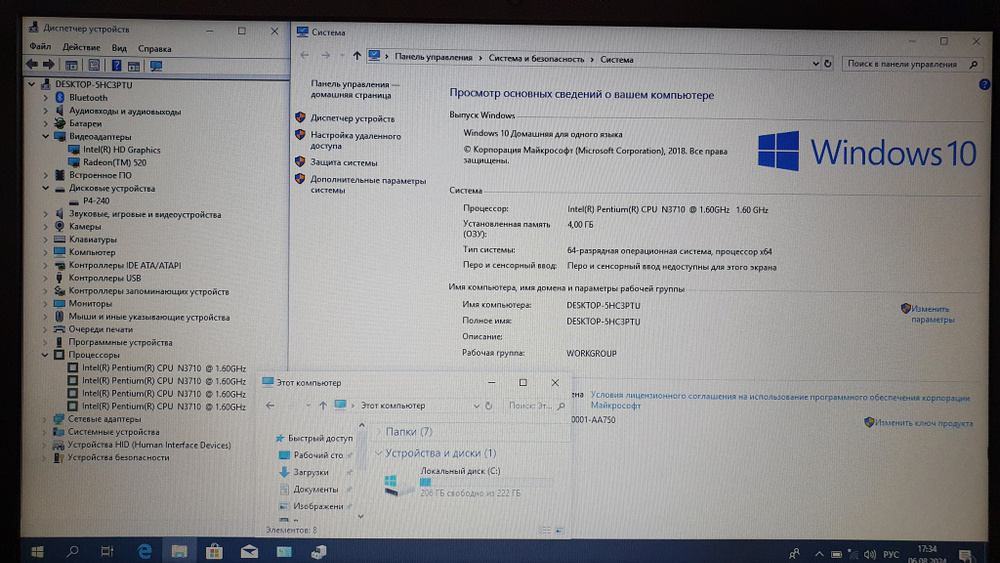
Task: Click the up arrow in Этот компьютер window
Action: [x=323, y=406]
